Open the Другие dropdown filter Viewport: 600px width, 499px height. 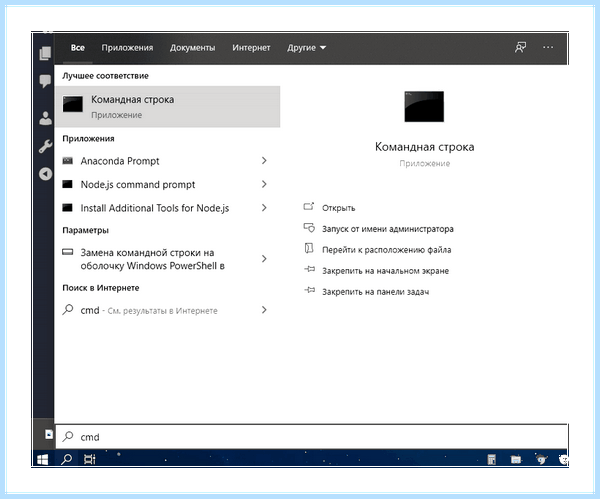pos(306,48)
